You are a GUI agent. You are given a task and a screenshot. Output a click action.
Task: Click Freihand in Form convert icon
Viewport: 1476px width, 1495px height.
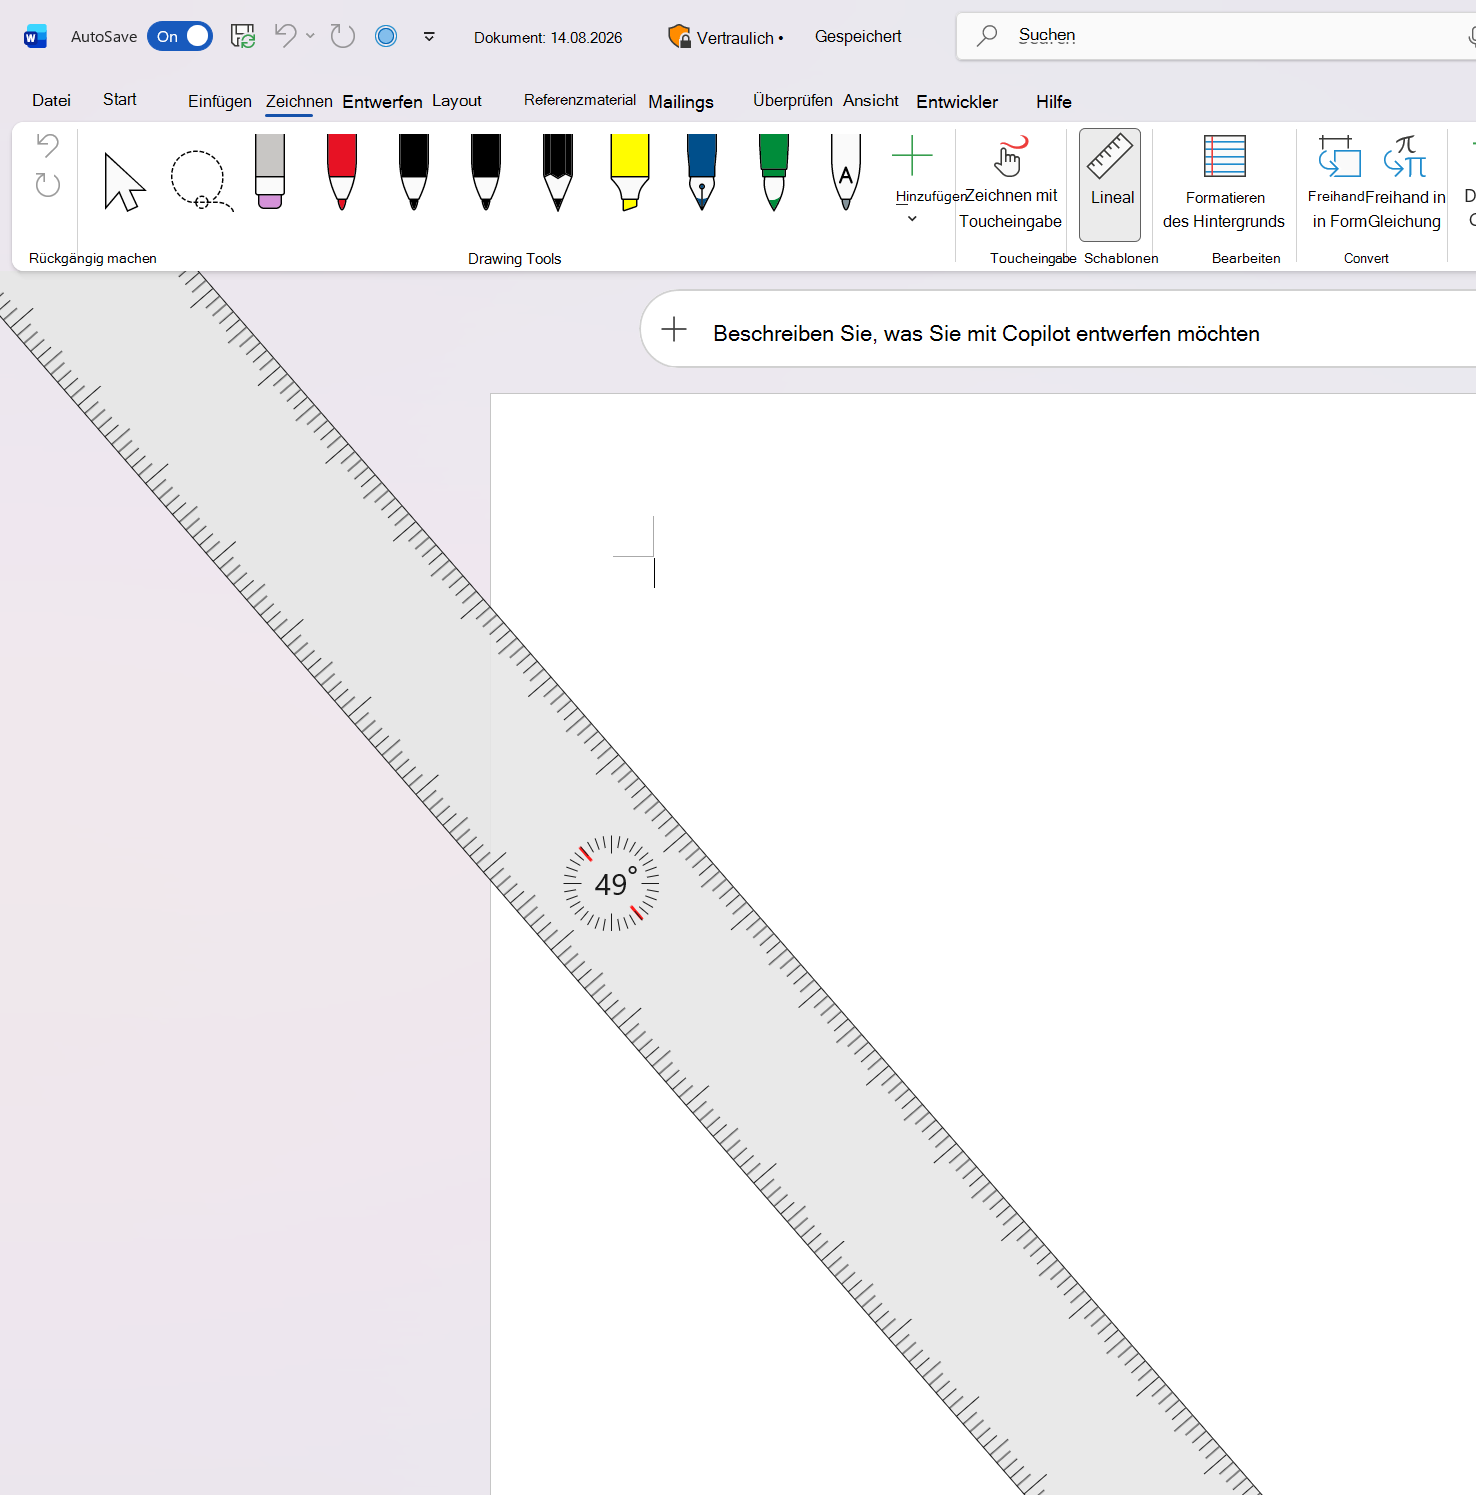pyautogui.click(x=1338, y=184)
